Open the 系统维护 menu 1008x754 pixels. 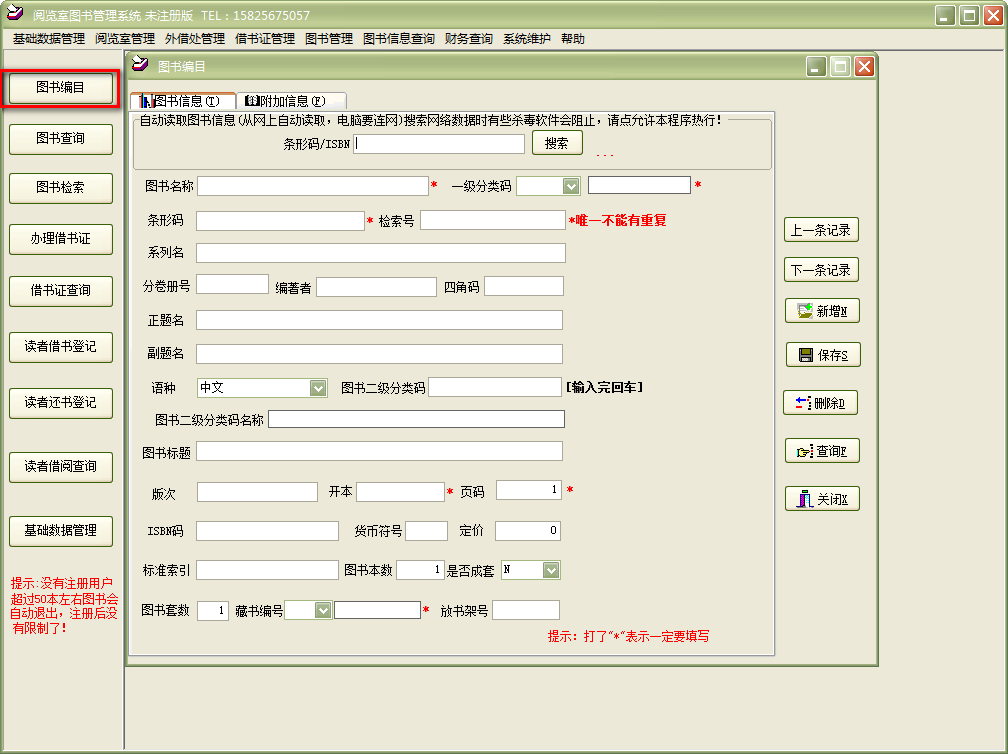(526, 39)
